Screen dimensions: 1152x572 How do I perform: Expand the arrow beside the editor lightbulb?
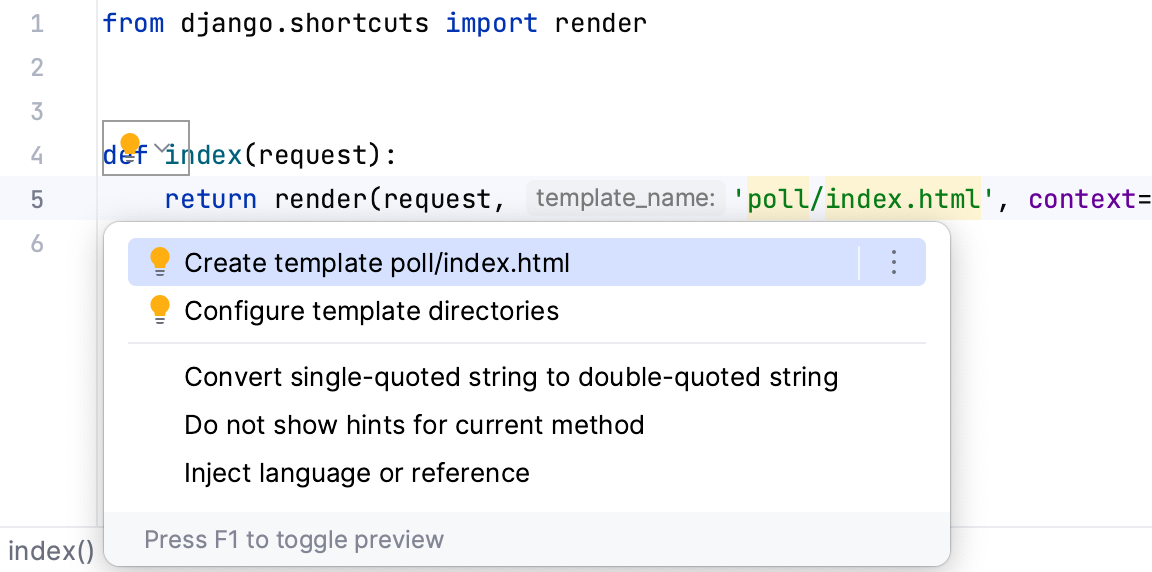point(162,147)
